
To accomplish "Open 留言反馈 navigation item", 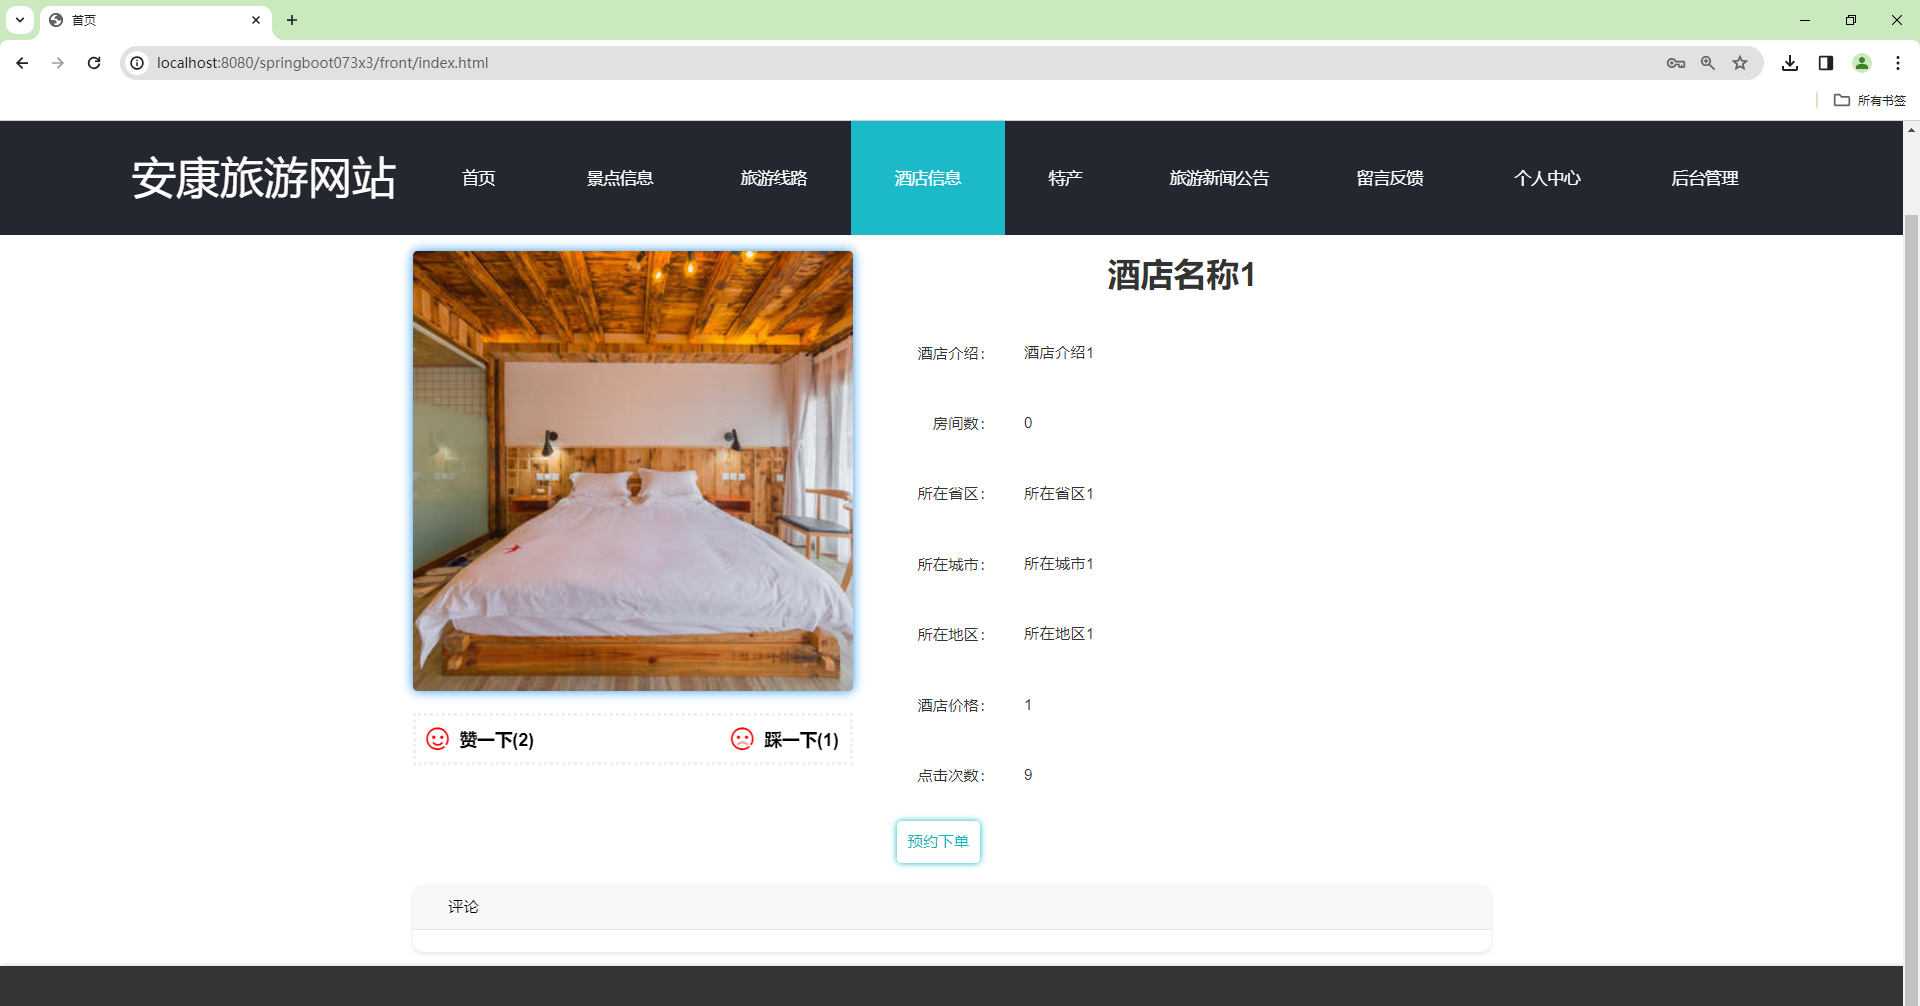I will (1390, 178).
